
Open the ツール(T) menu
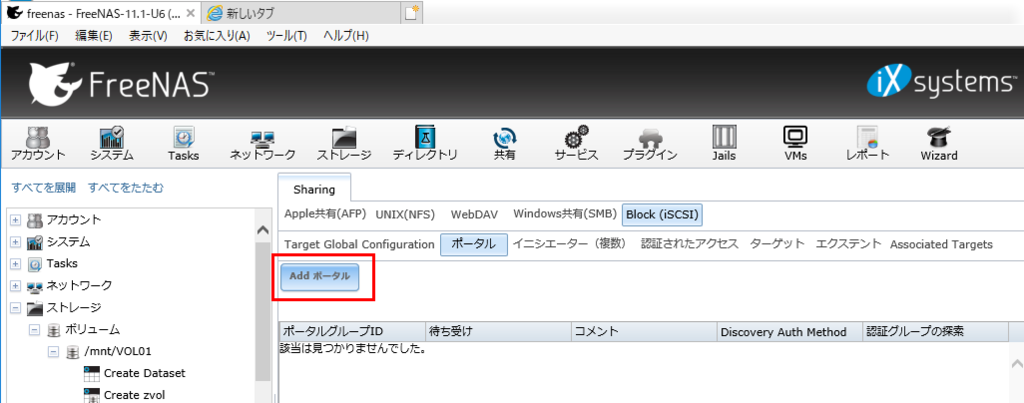(287, 36)
